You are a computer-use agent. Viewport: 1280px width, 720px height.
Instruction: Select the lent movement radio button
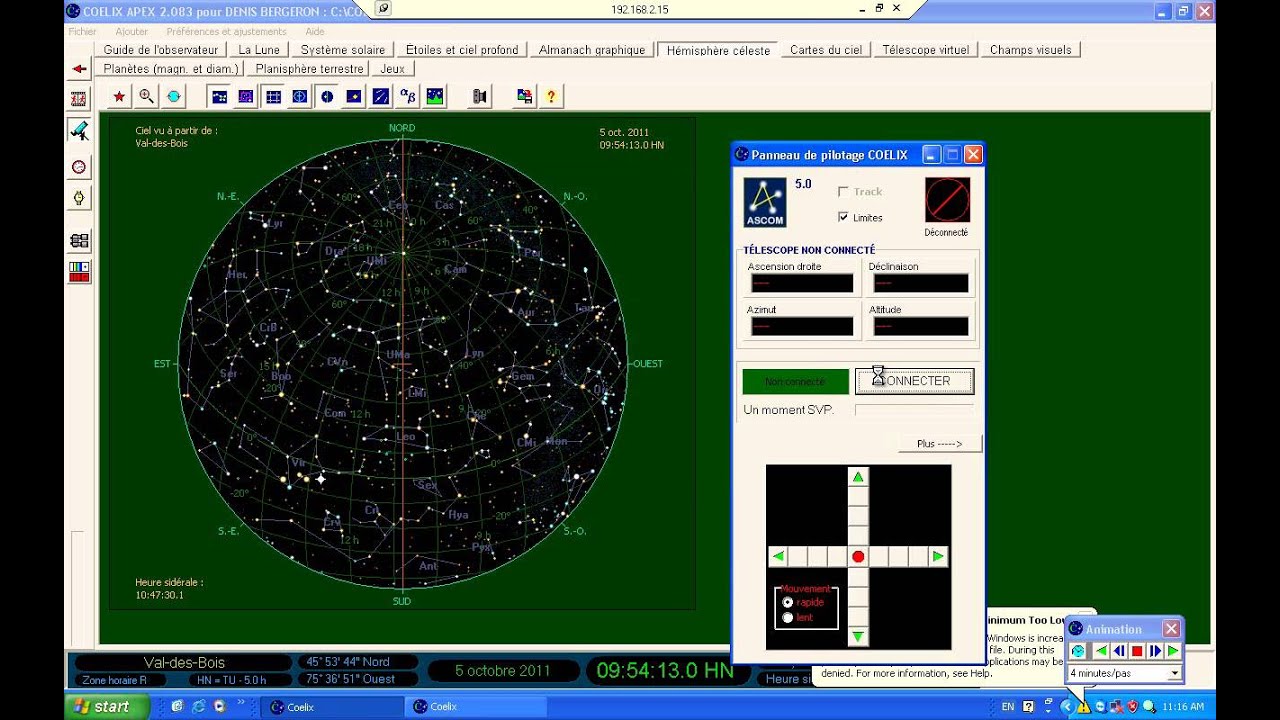(788, 618)
